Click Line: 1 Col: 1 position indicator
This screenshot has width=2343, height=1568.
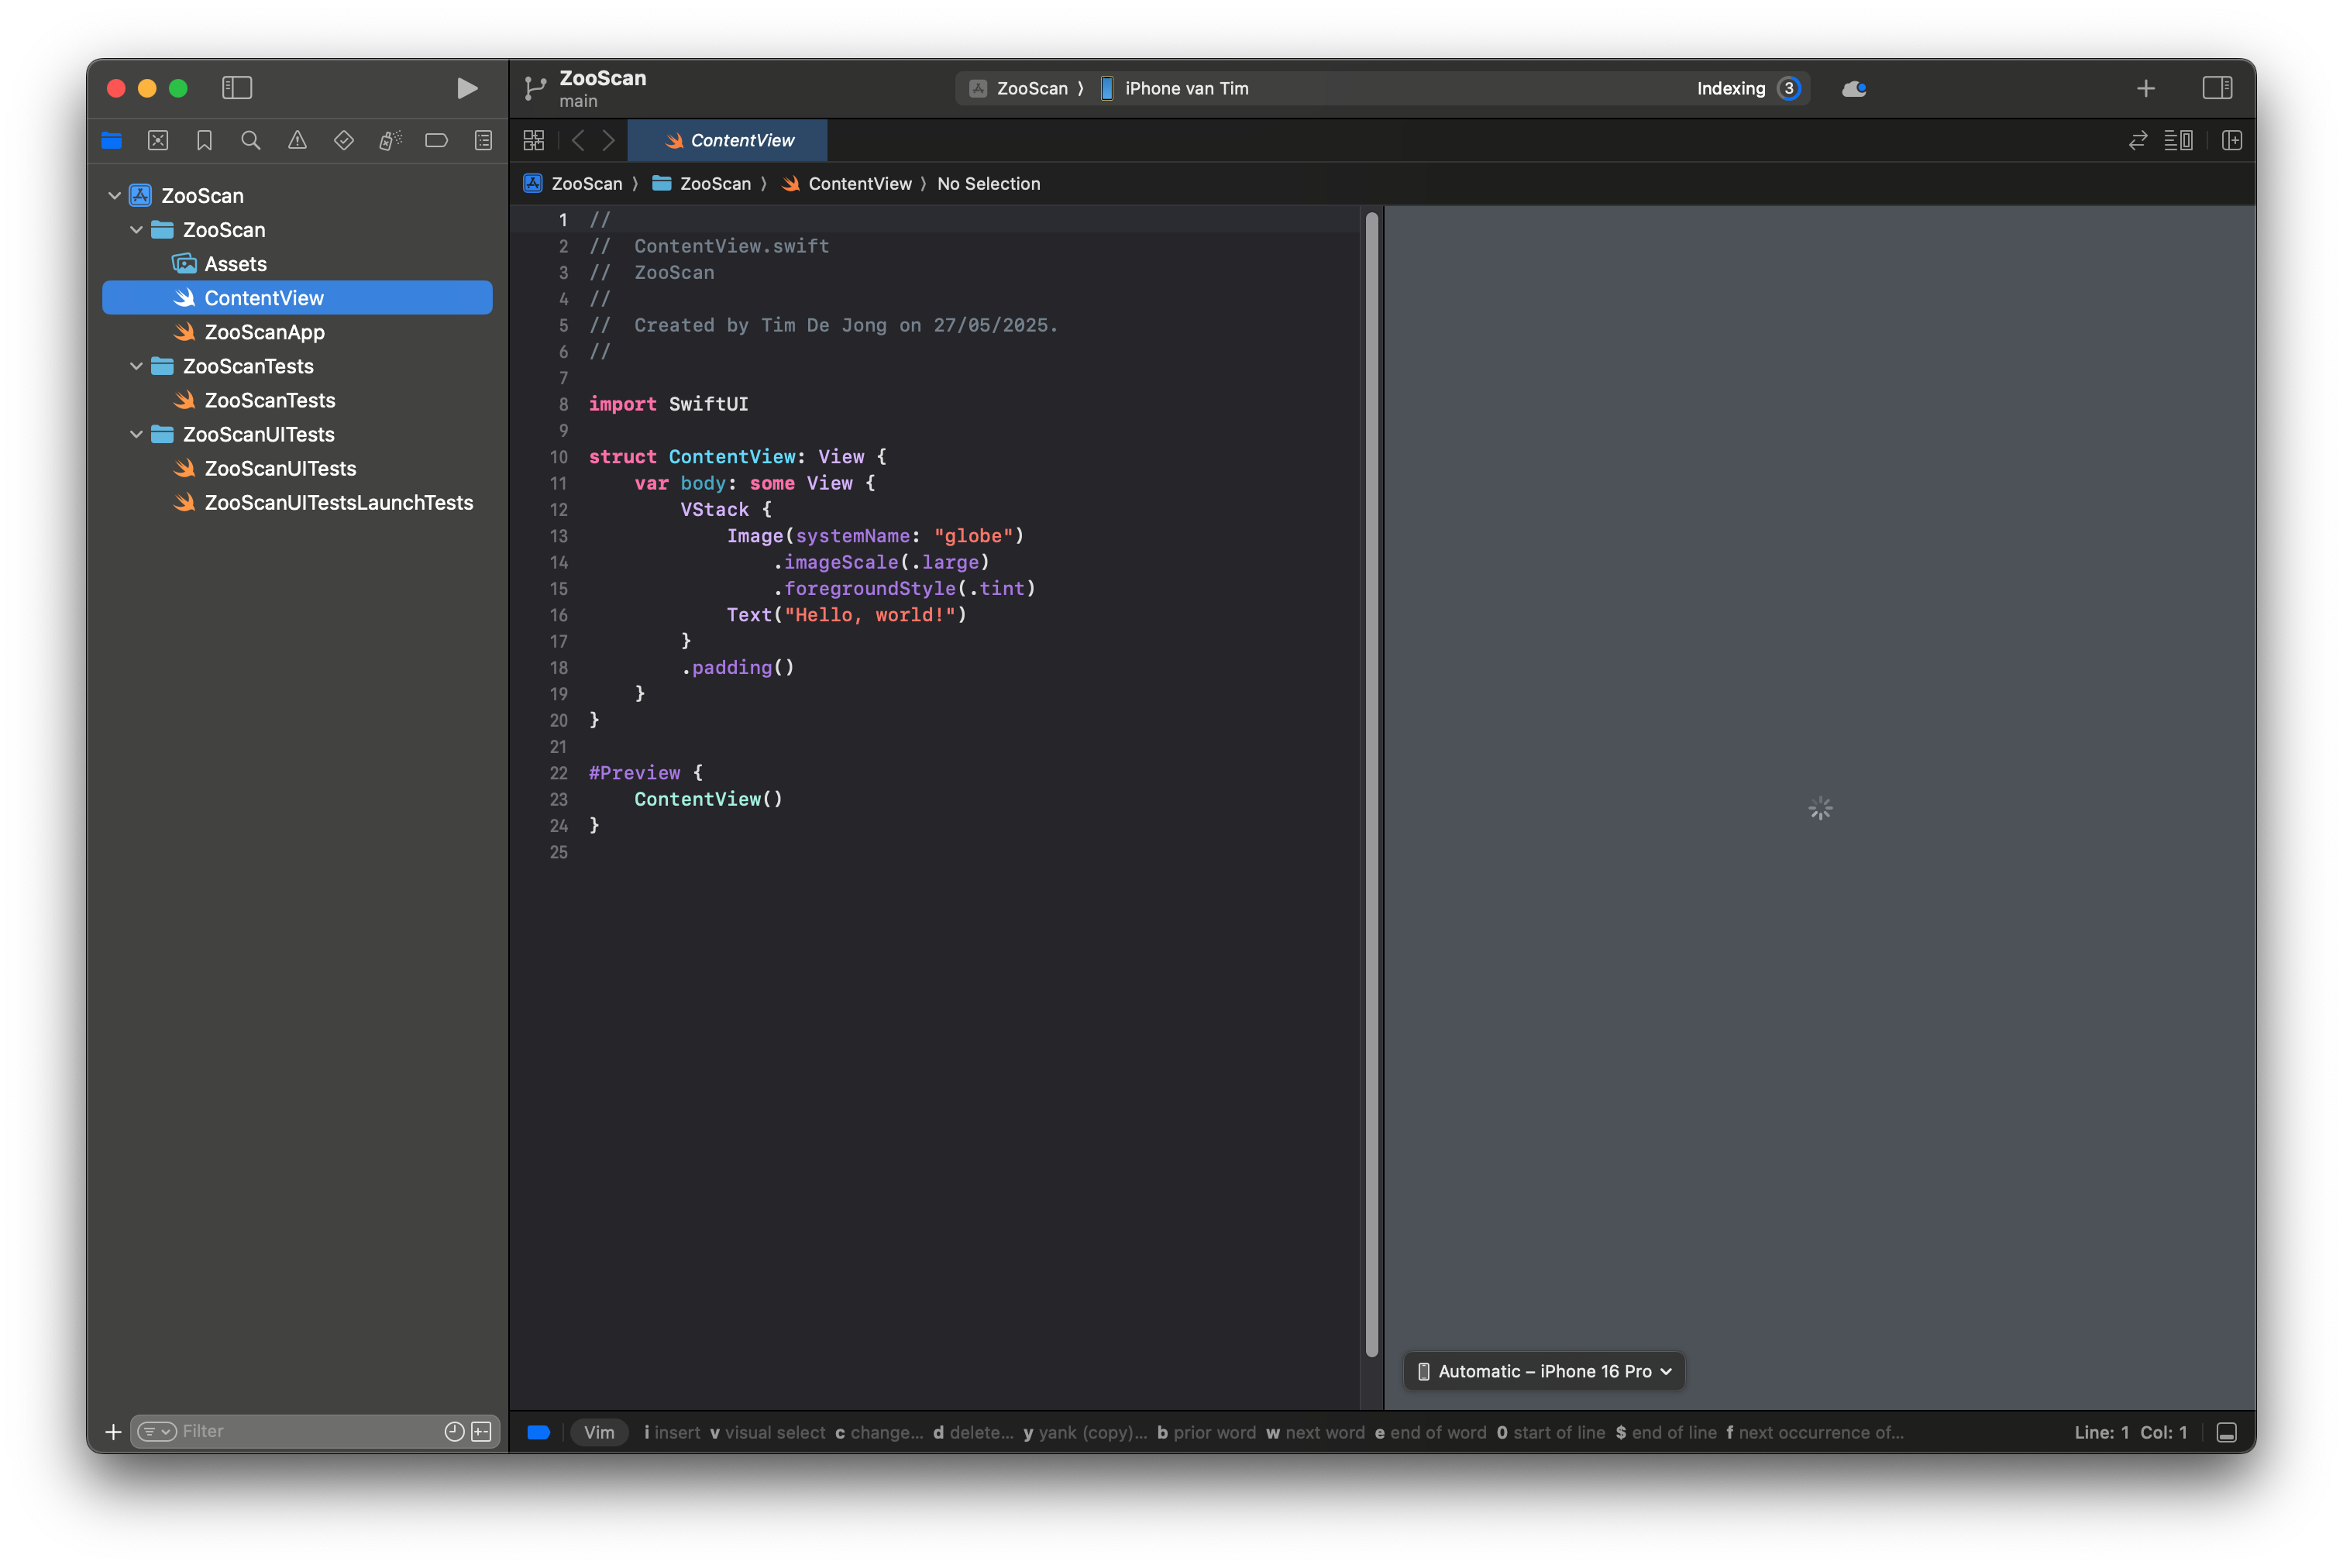[2130, 1432]
